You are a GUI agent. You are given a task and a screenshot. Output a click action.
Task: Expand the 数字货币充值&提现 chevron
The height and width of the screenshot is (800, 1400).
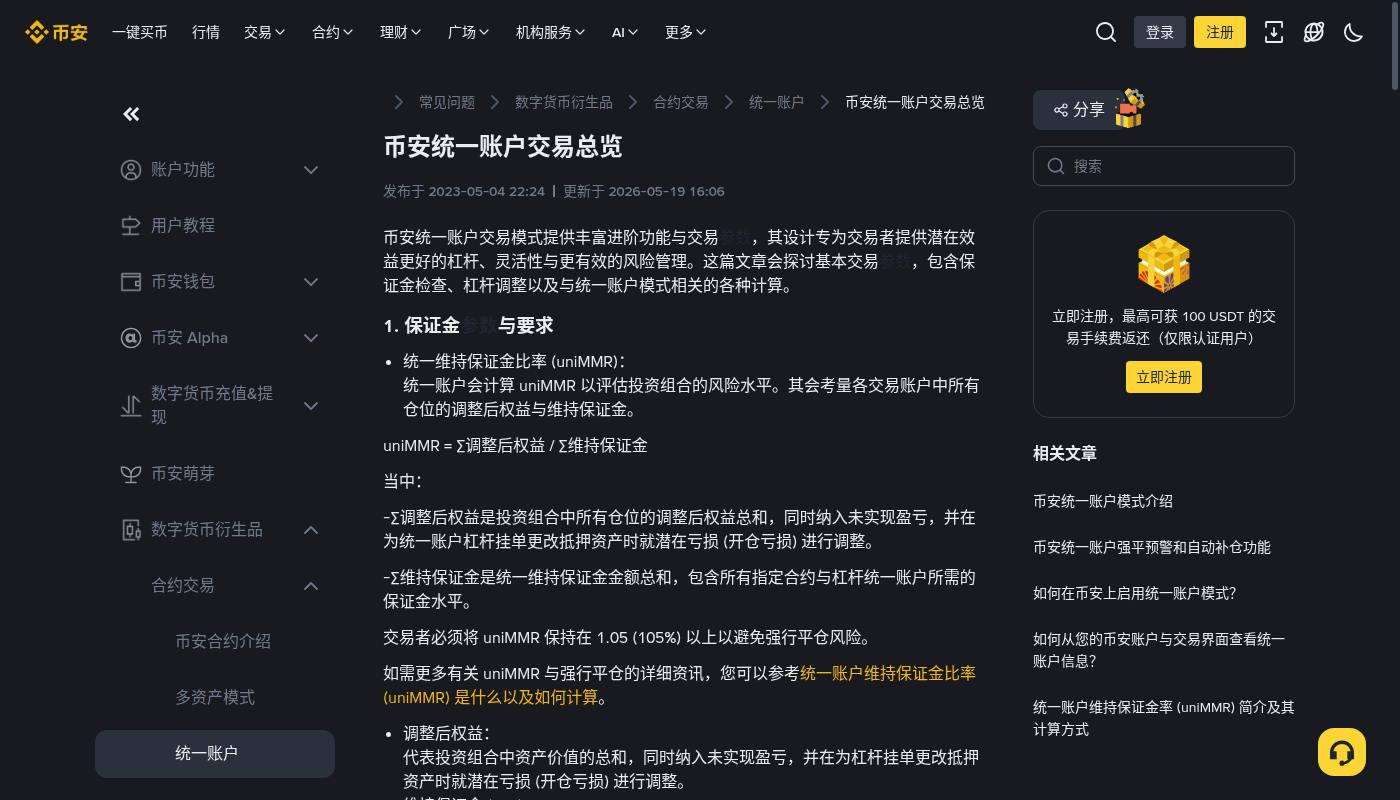tap(311, 406)
